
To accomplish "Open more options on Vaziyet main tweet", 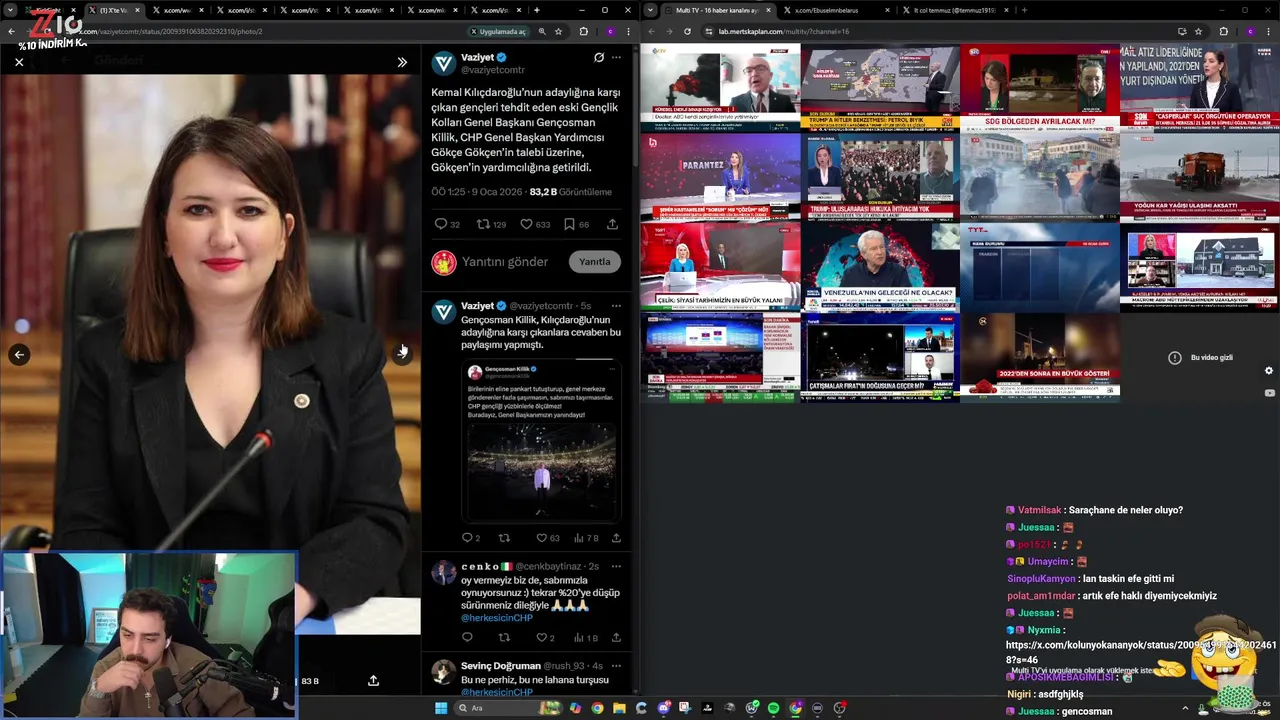I will pos(617,57).
